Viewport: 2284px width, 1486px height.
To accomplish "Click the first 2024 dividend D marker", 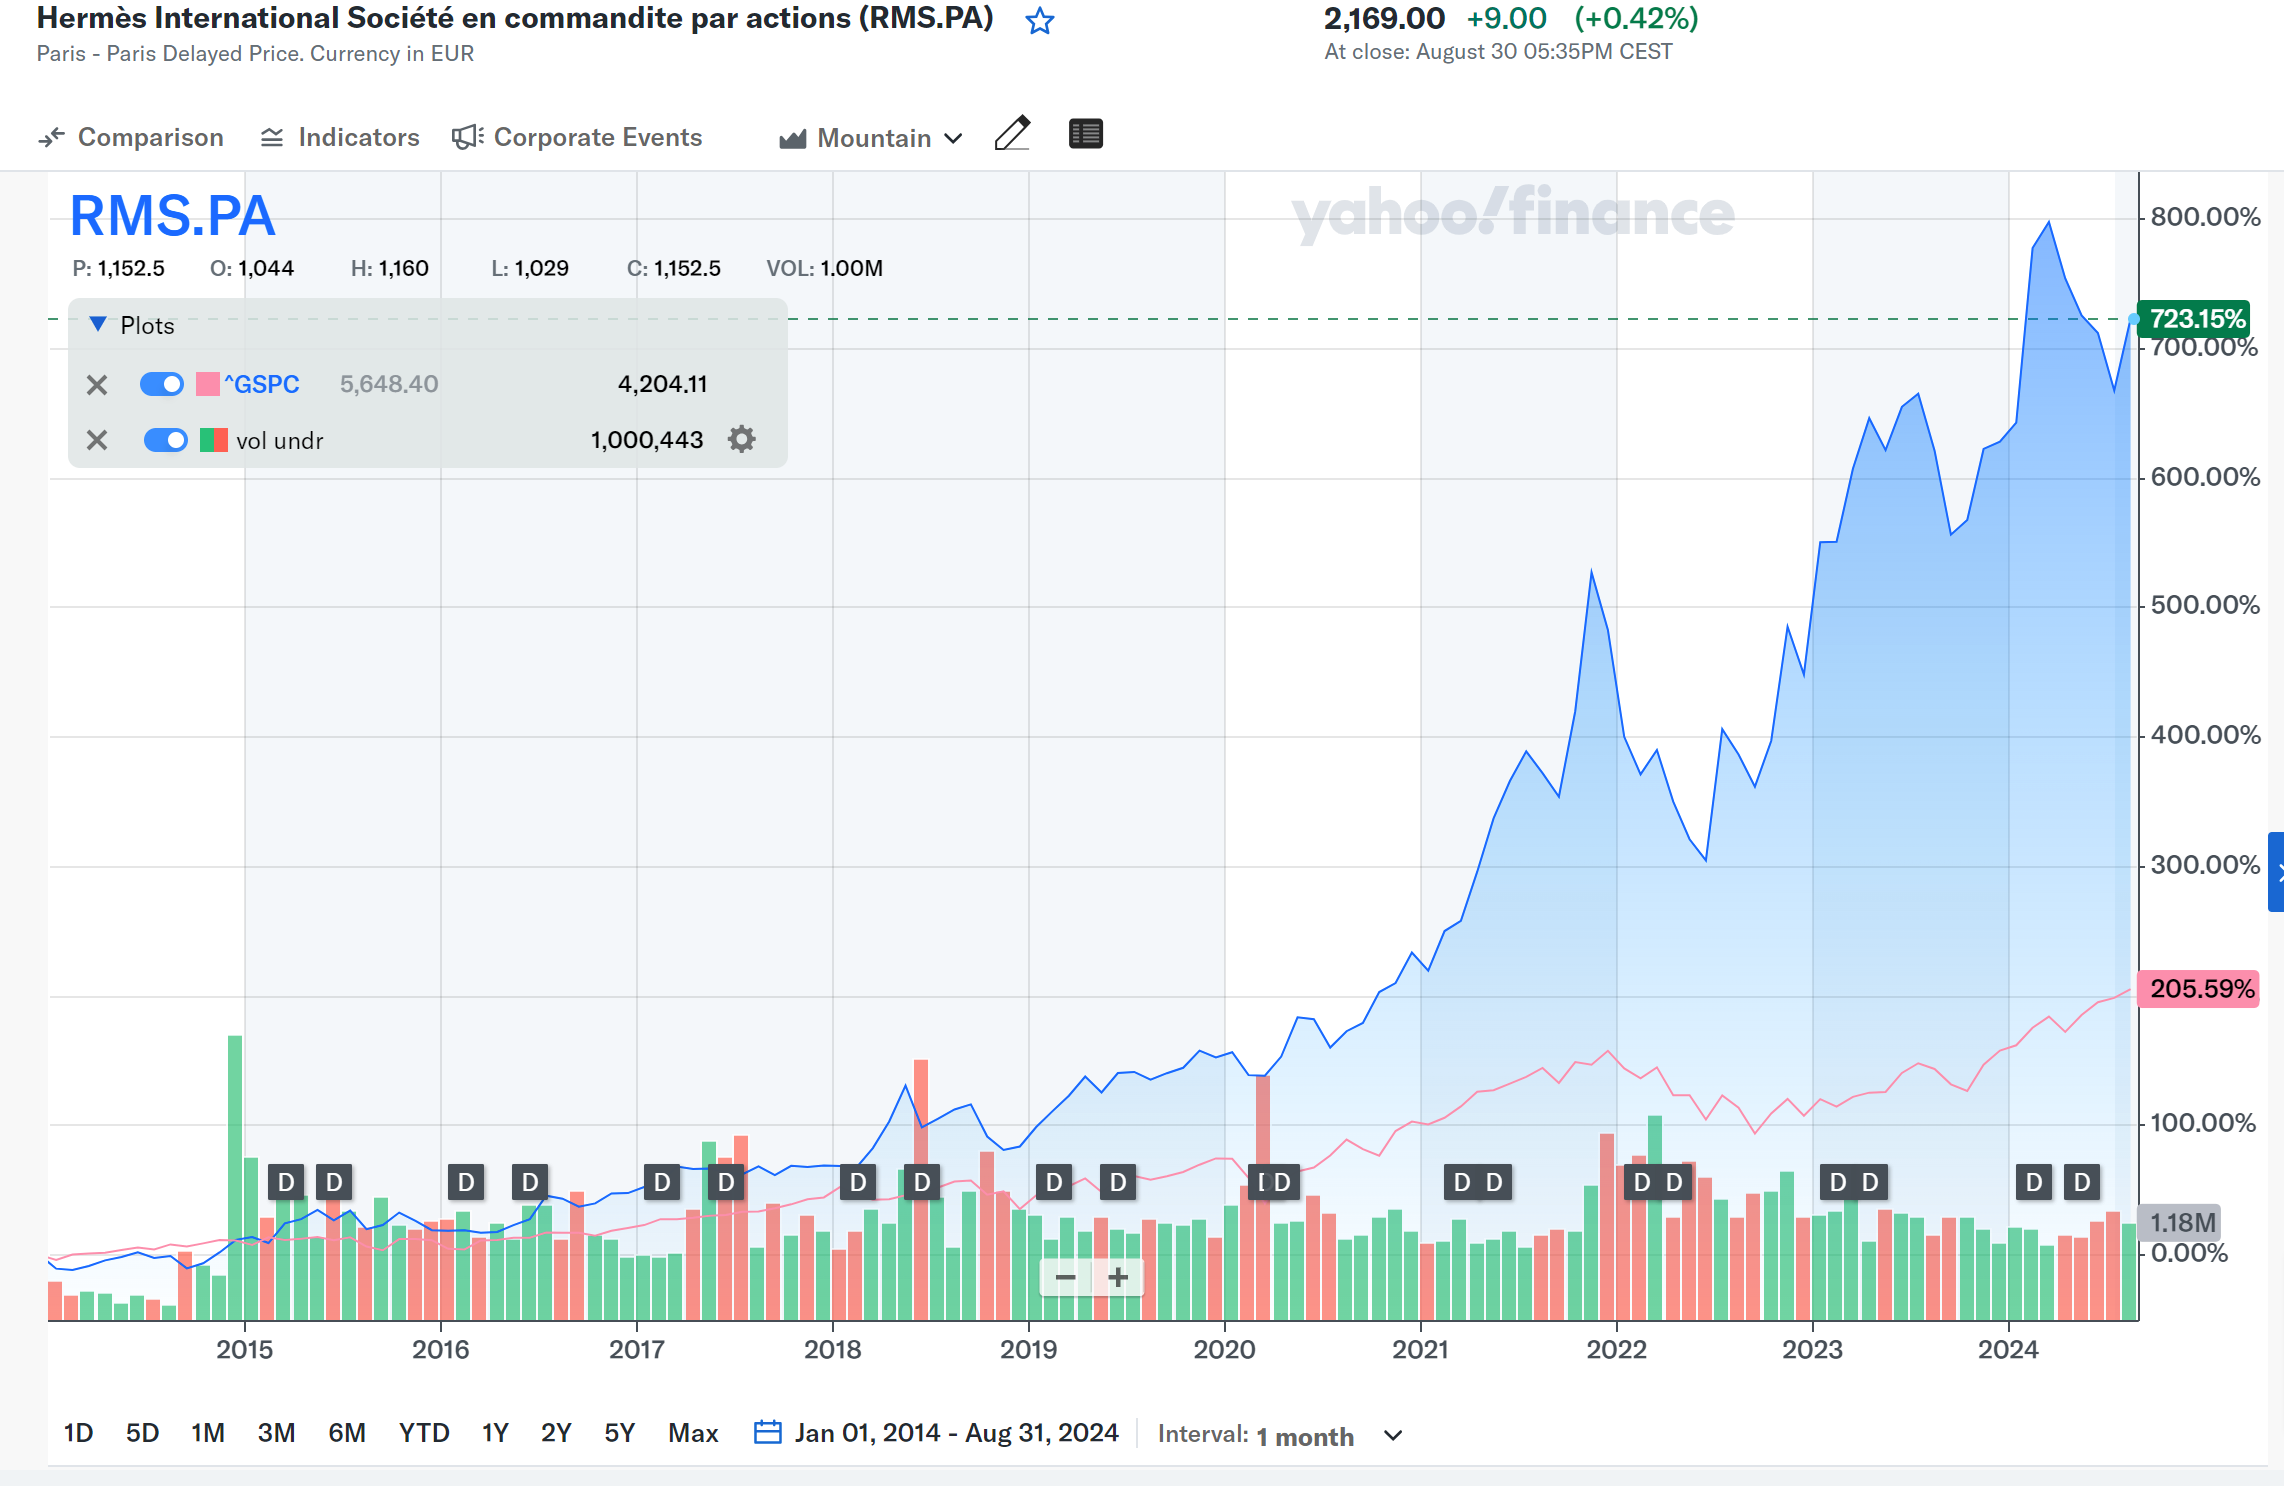I will [x=2034, y=1183].
